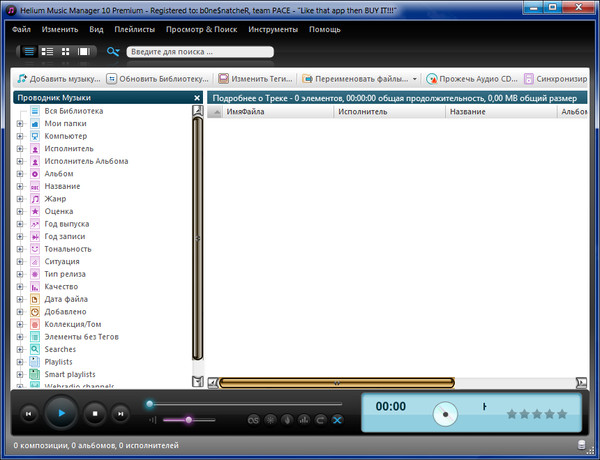Sort by the ИмяФайла column header

click(278, 112)
